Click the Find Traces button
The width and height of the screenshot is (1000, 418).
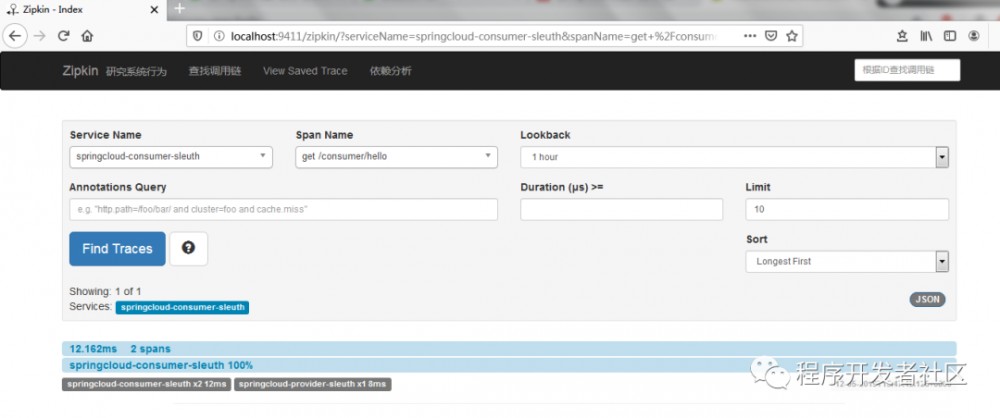point(117,249)
